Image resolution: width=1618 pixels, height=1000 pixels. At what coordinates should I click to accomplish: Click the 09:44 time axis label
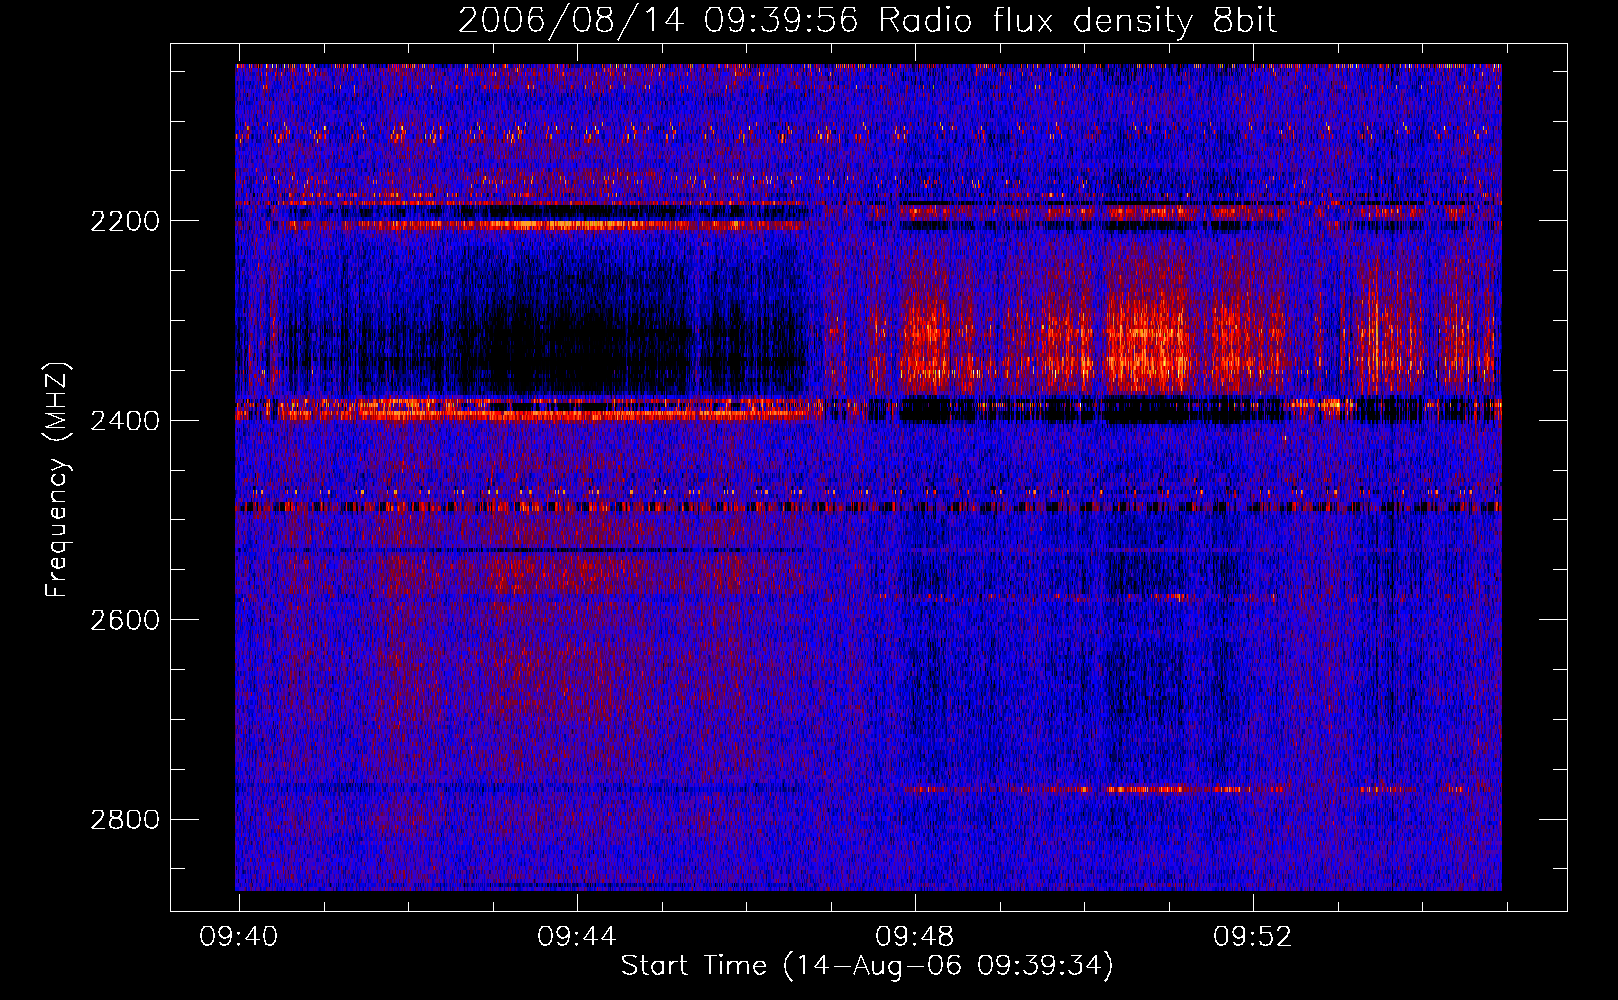point(576,937)
